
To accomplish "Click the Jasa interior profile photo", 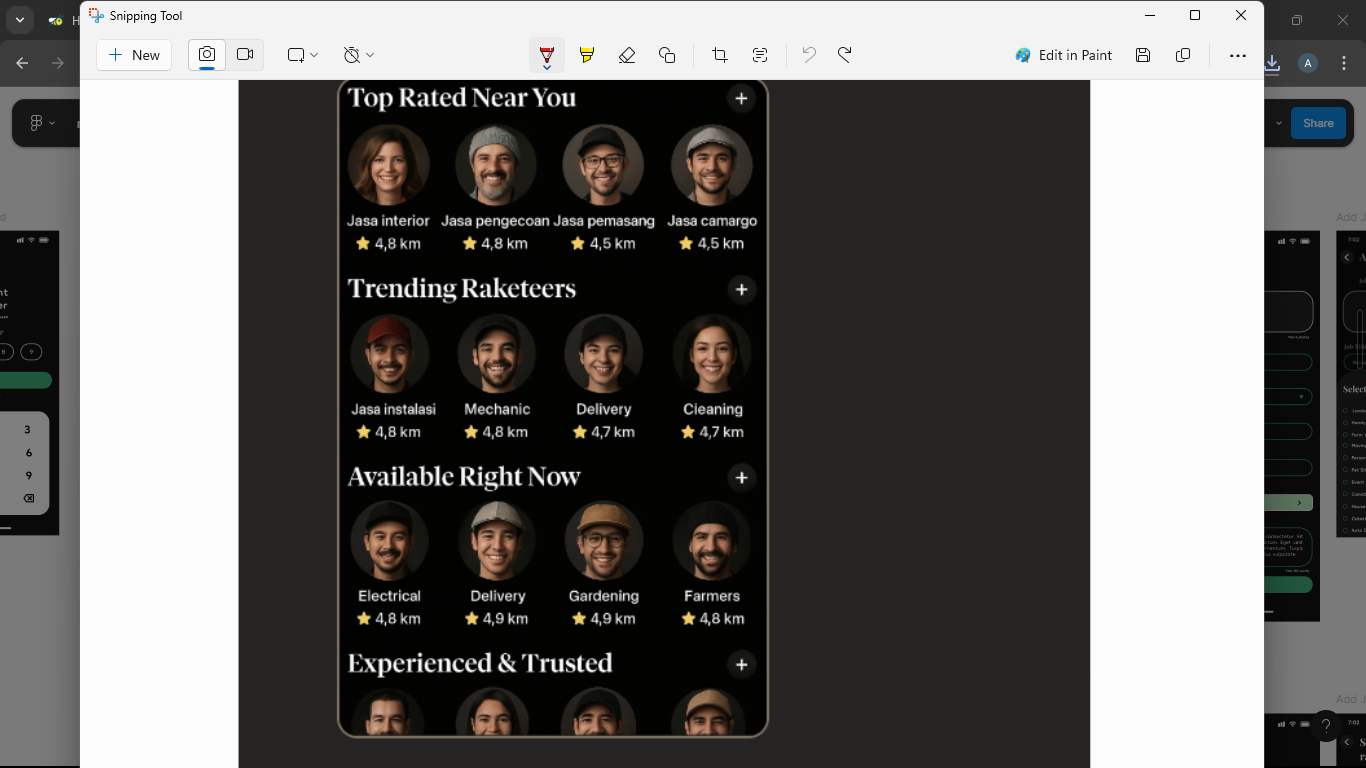I will [x=388, y=166].
